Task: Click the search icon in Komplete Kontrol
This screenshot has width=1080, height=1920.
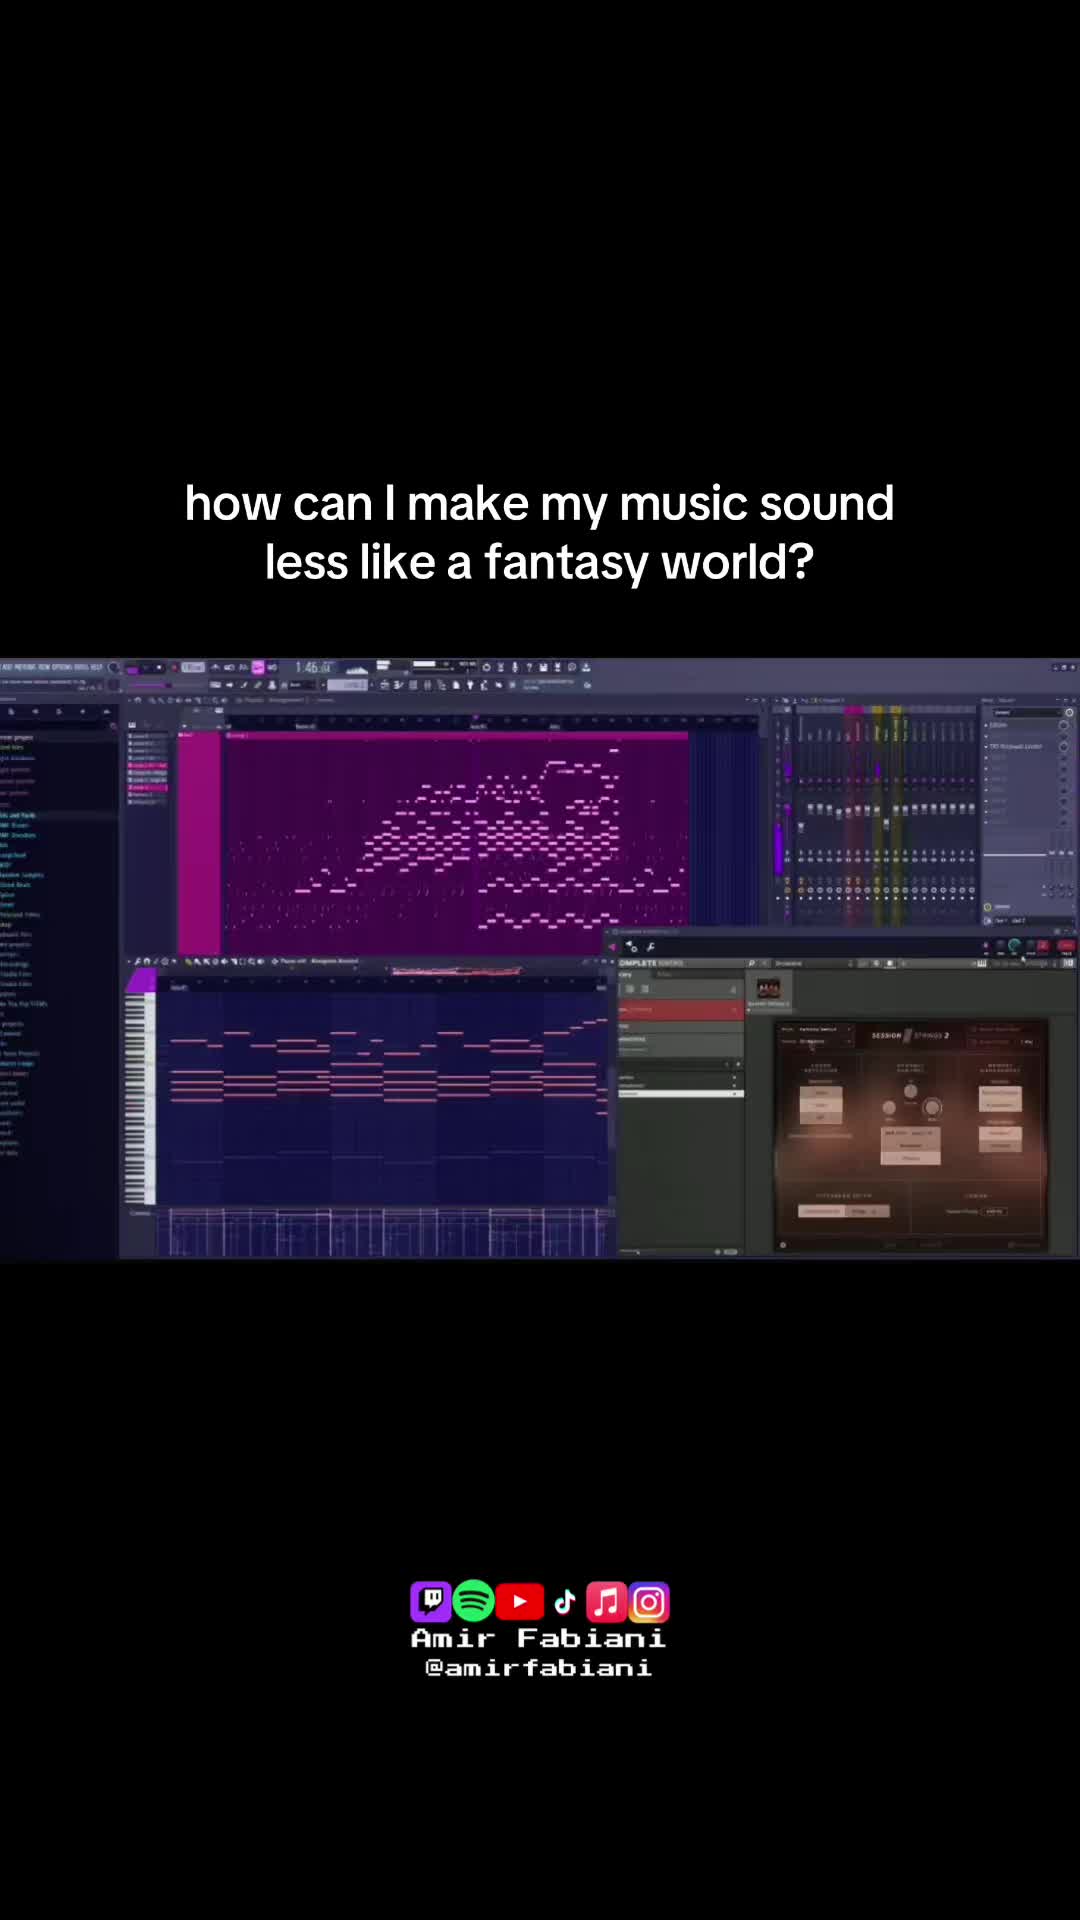Action: point(752,963)
